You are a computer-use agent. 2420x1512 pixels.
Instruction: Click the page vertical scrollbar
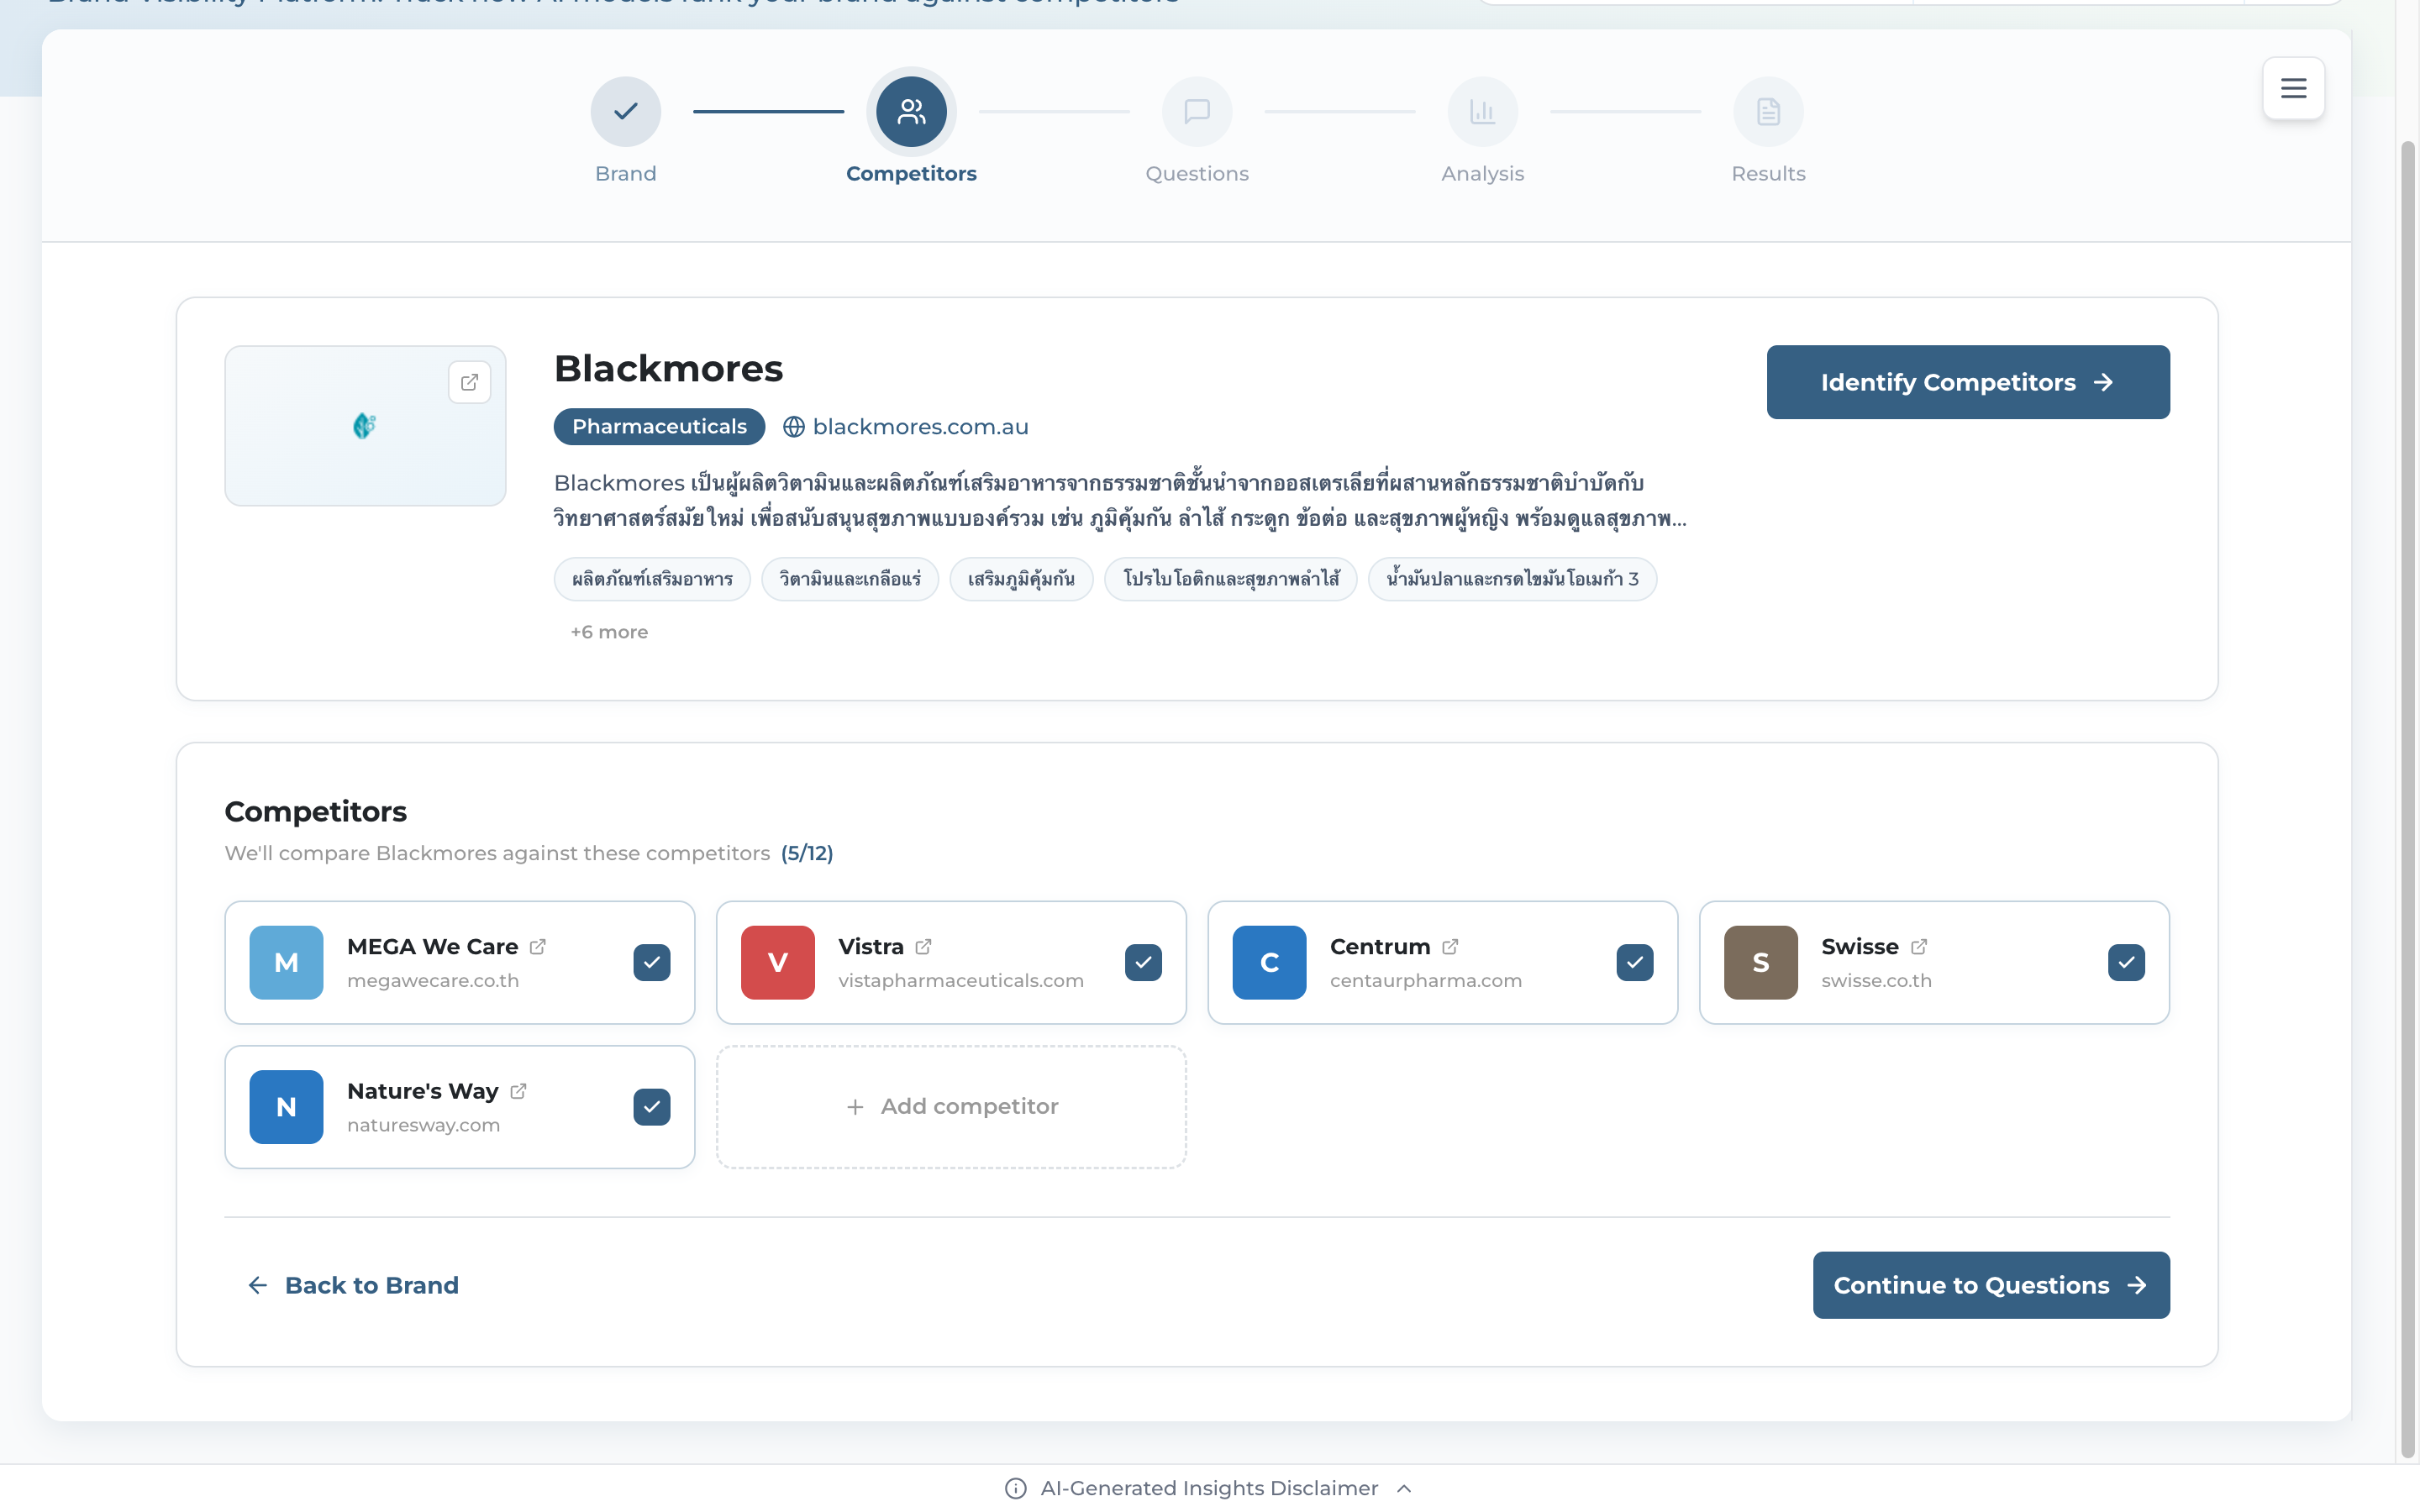pyautogui.click(x=2408, y=800)
